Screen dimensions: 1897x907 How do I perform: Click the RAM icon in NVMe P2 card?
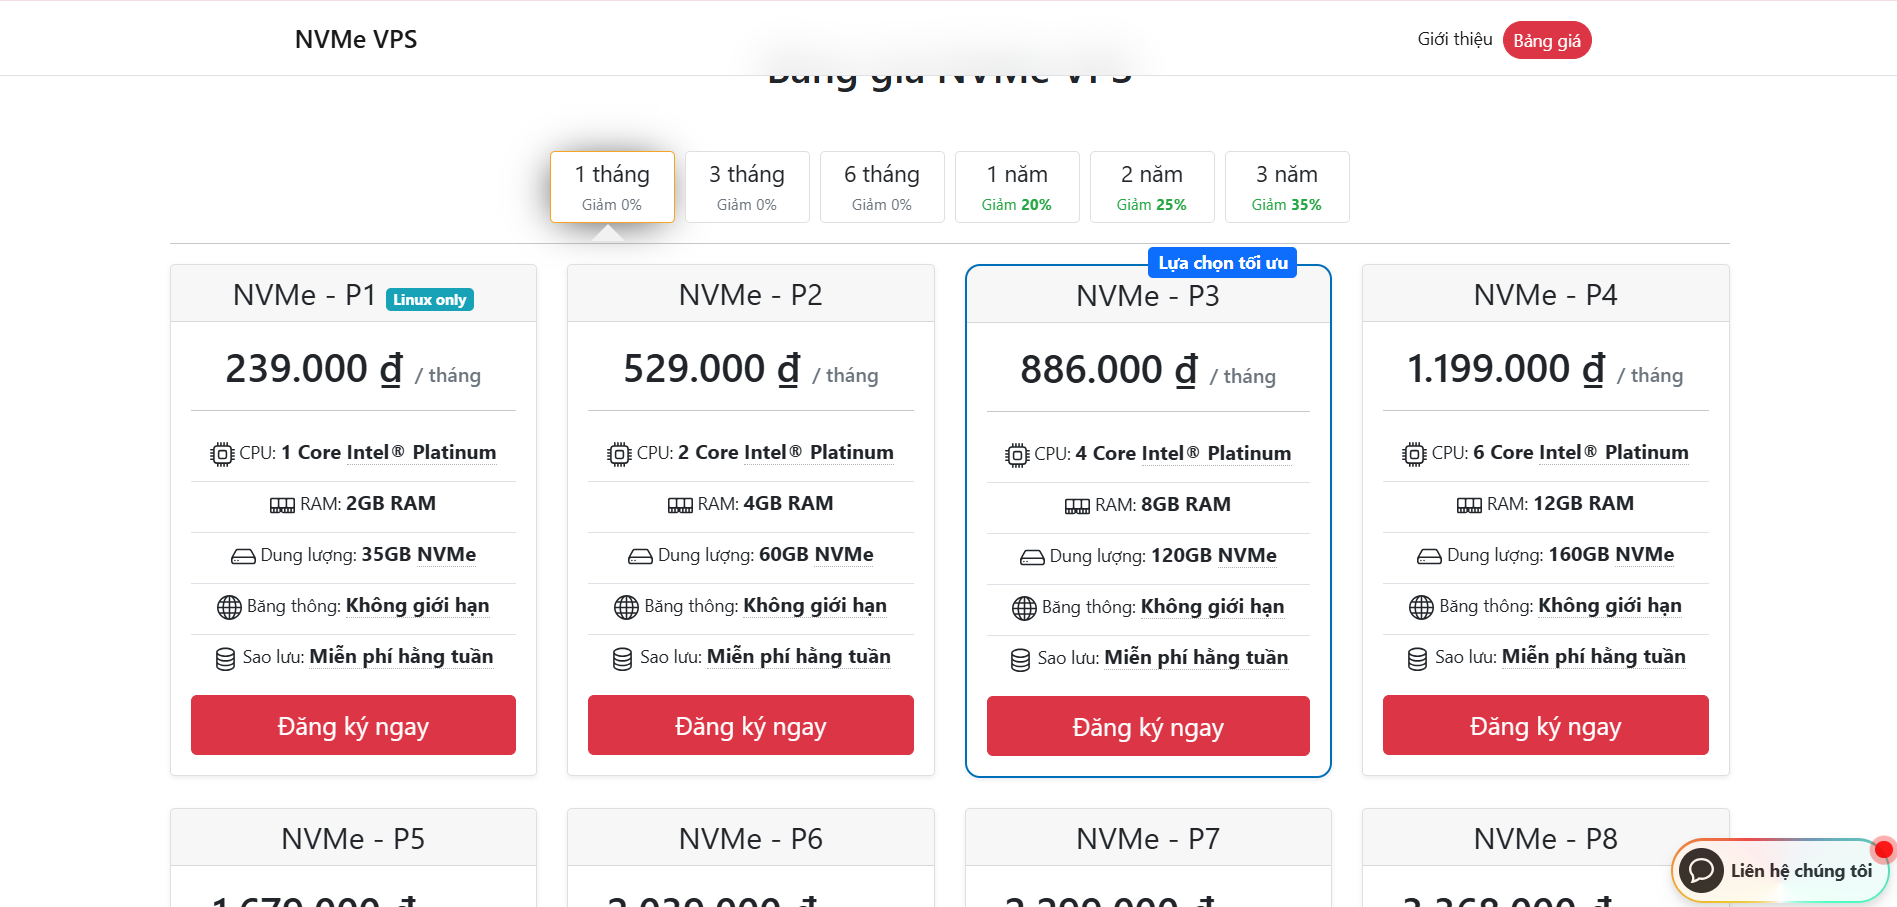pos(680,505)
